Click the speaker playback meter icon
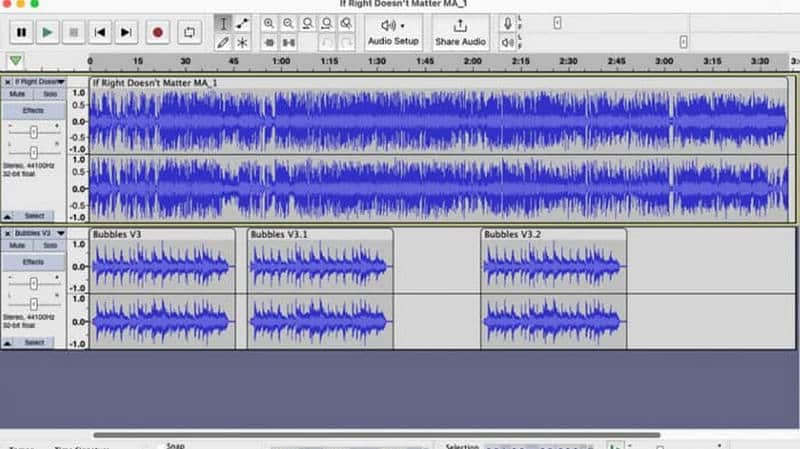800x449 pixels. tap(508, 42)
